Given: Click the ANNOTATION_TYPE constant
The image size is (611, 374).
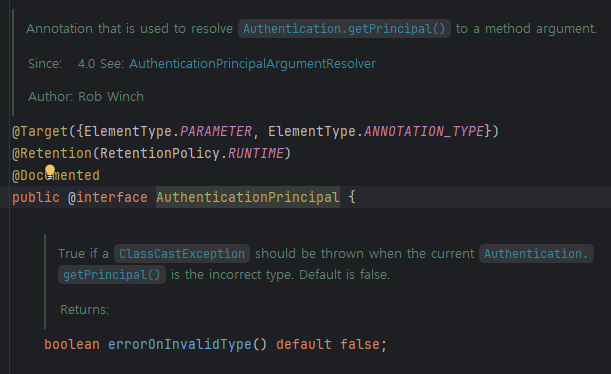Looking at the screenshot, I should click(x=424, y=131).
